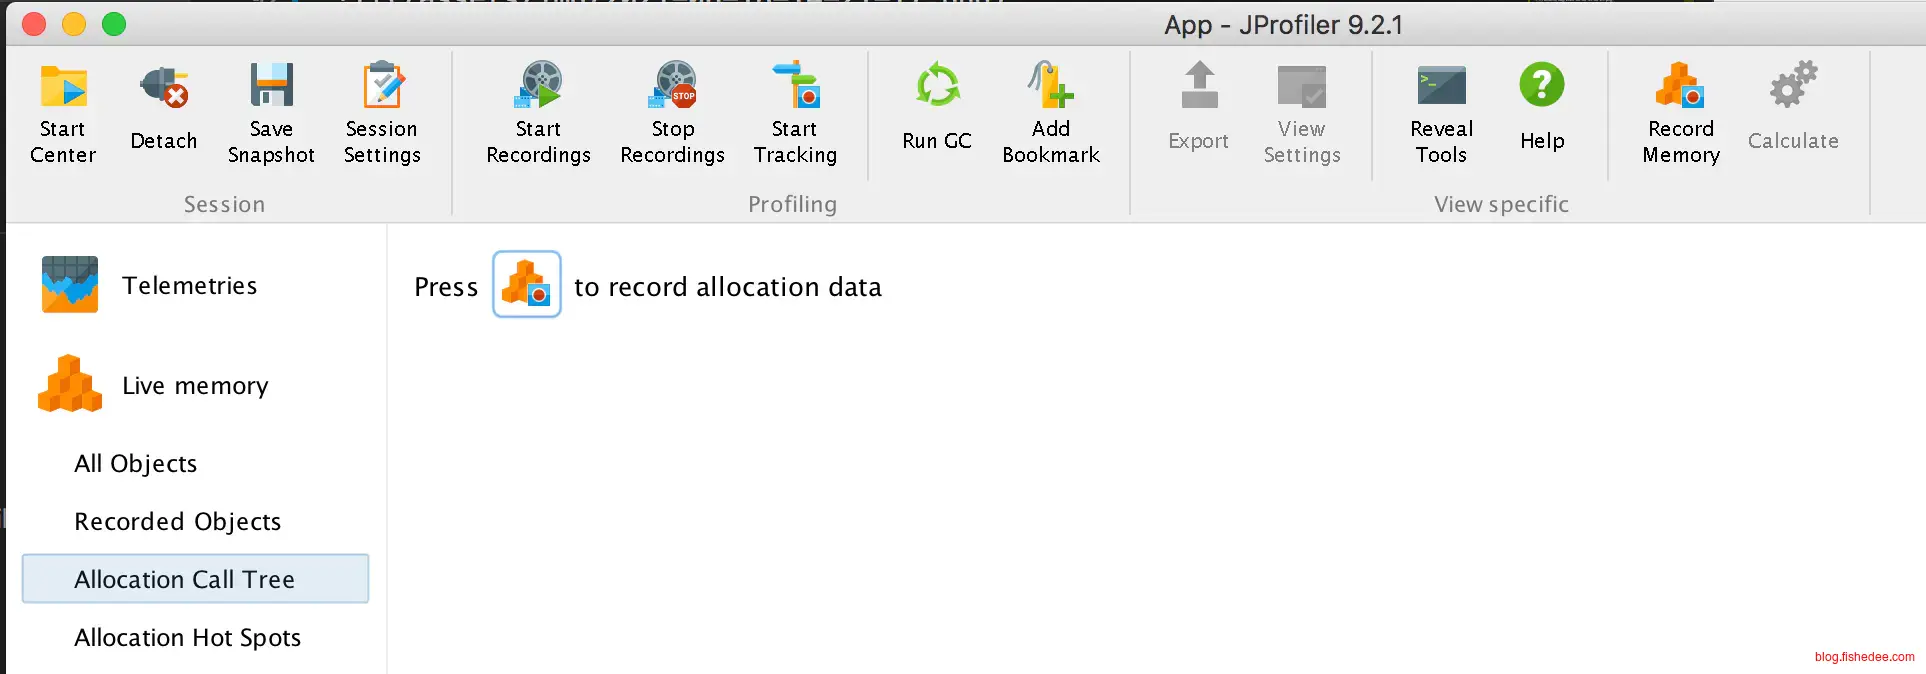
Task: Open the Telemetries section in the sidebar
Action: pyautogui.click(x=189, y=286)
